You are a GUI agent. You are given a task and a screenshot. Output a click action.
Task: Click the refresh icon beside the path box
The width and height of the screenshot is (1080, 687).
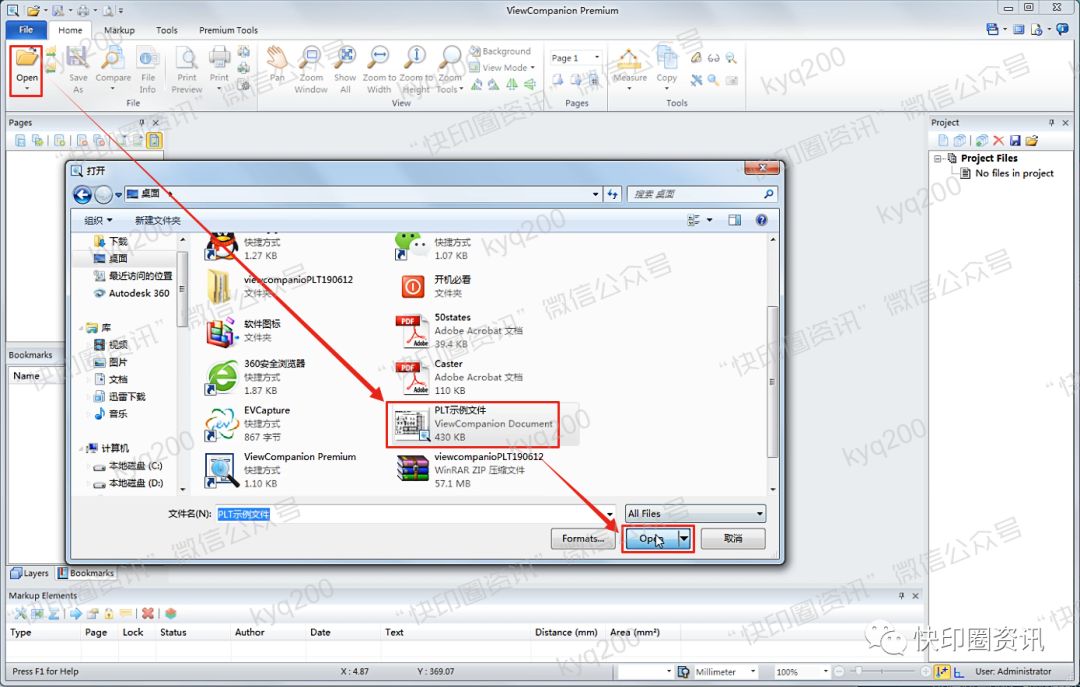pyautogui.click(x=612, y=194)
